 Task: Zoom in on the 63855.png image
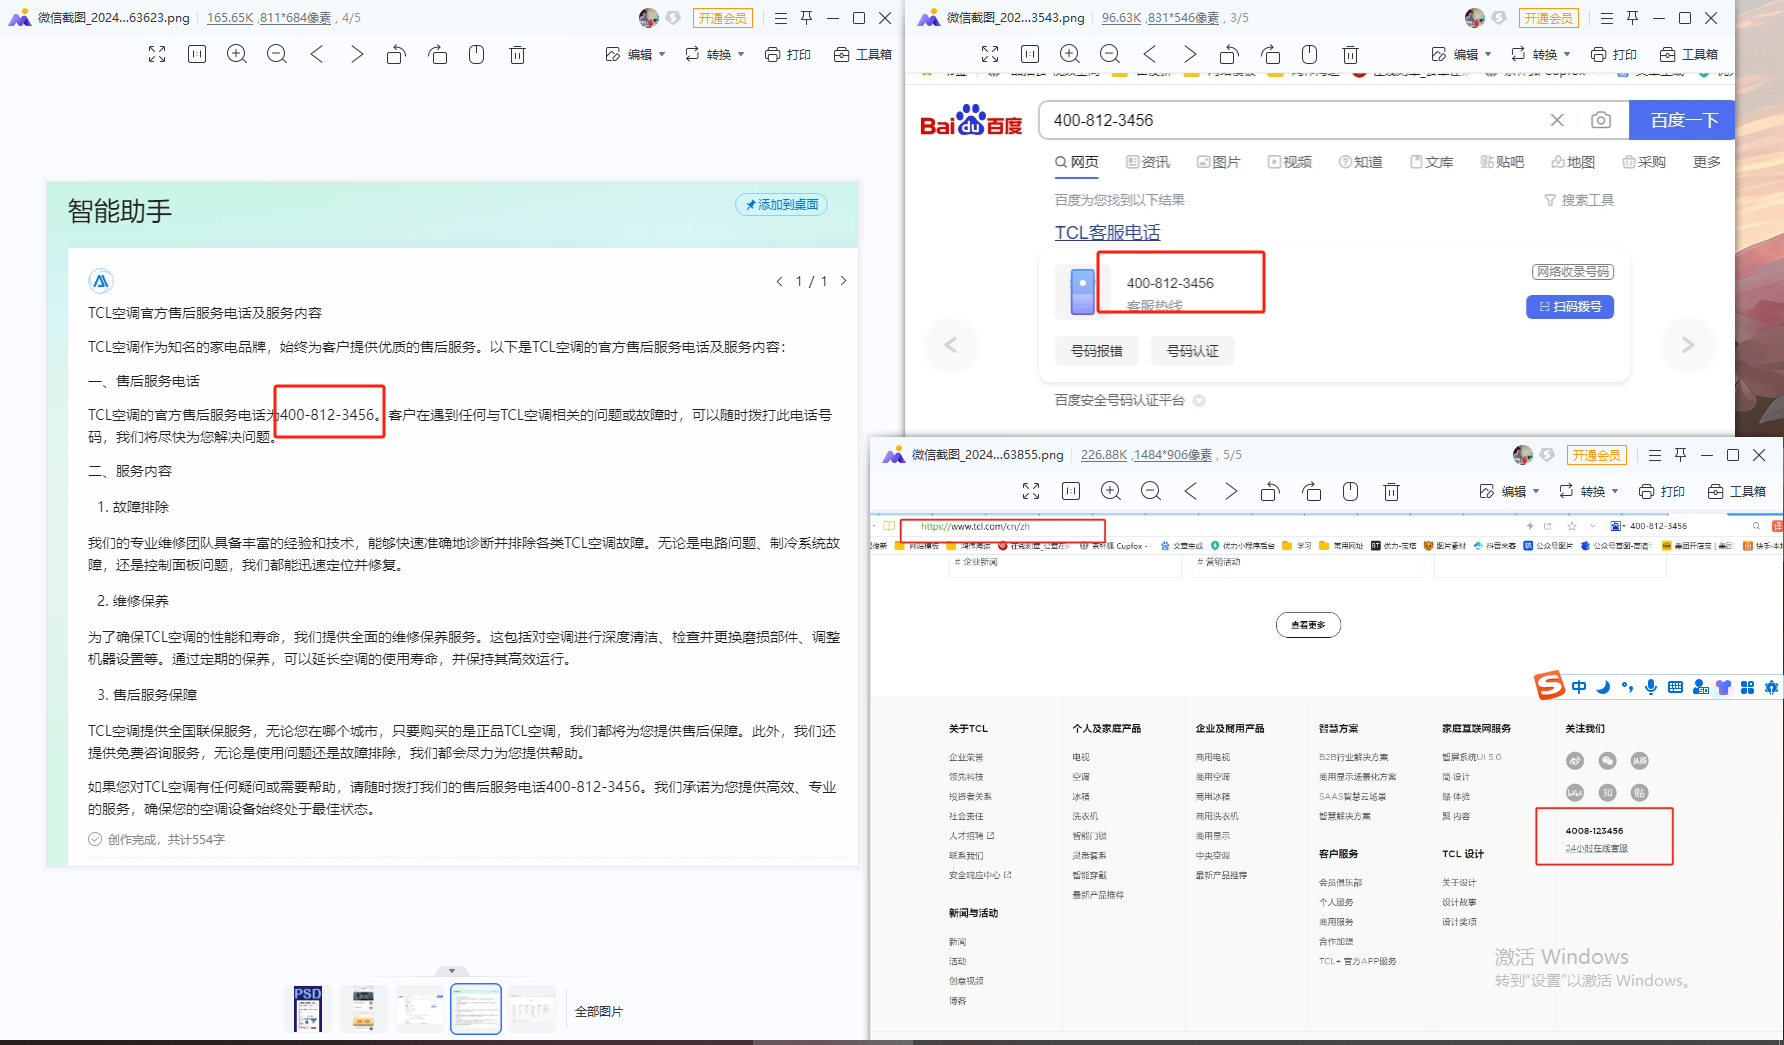pyautogui.click(x=1111, y=491)
